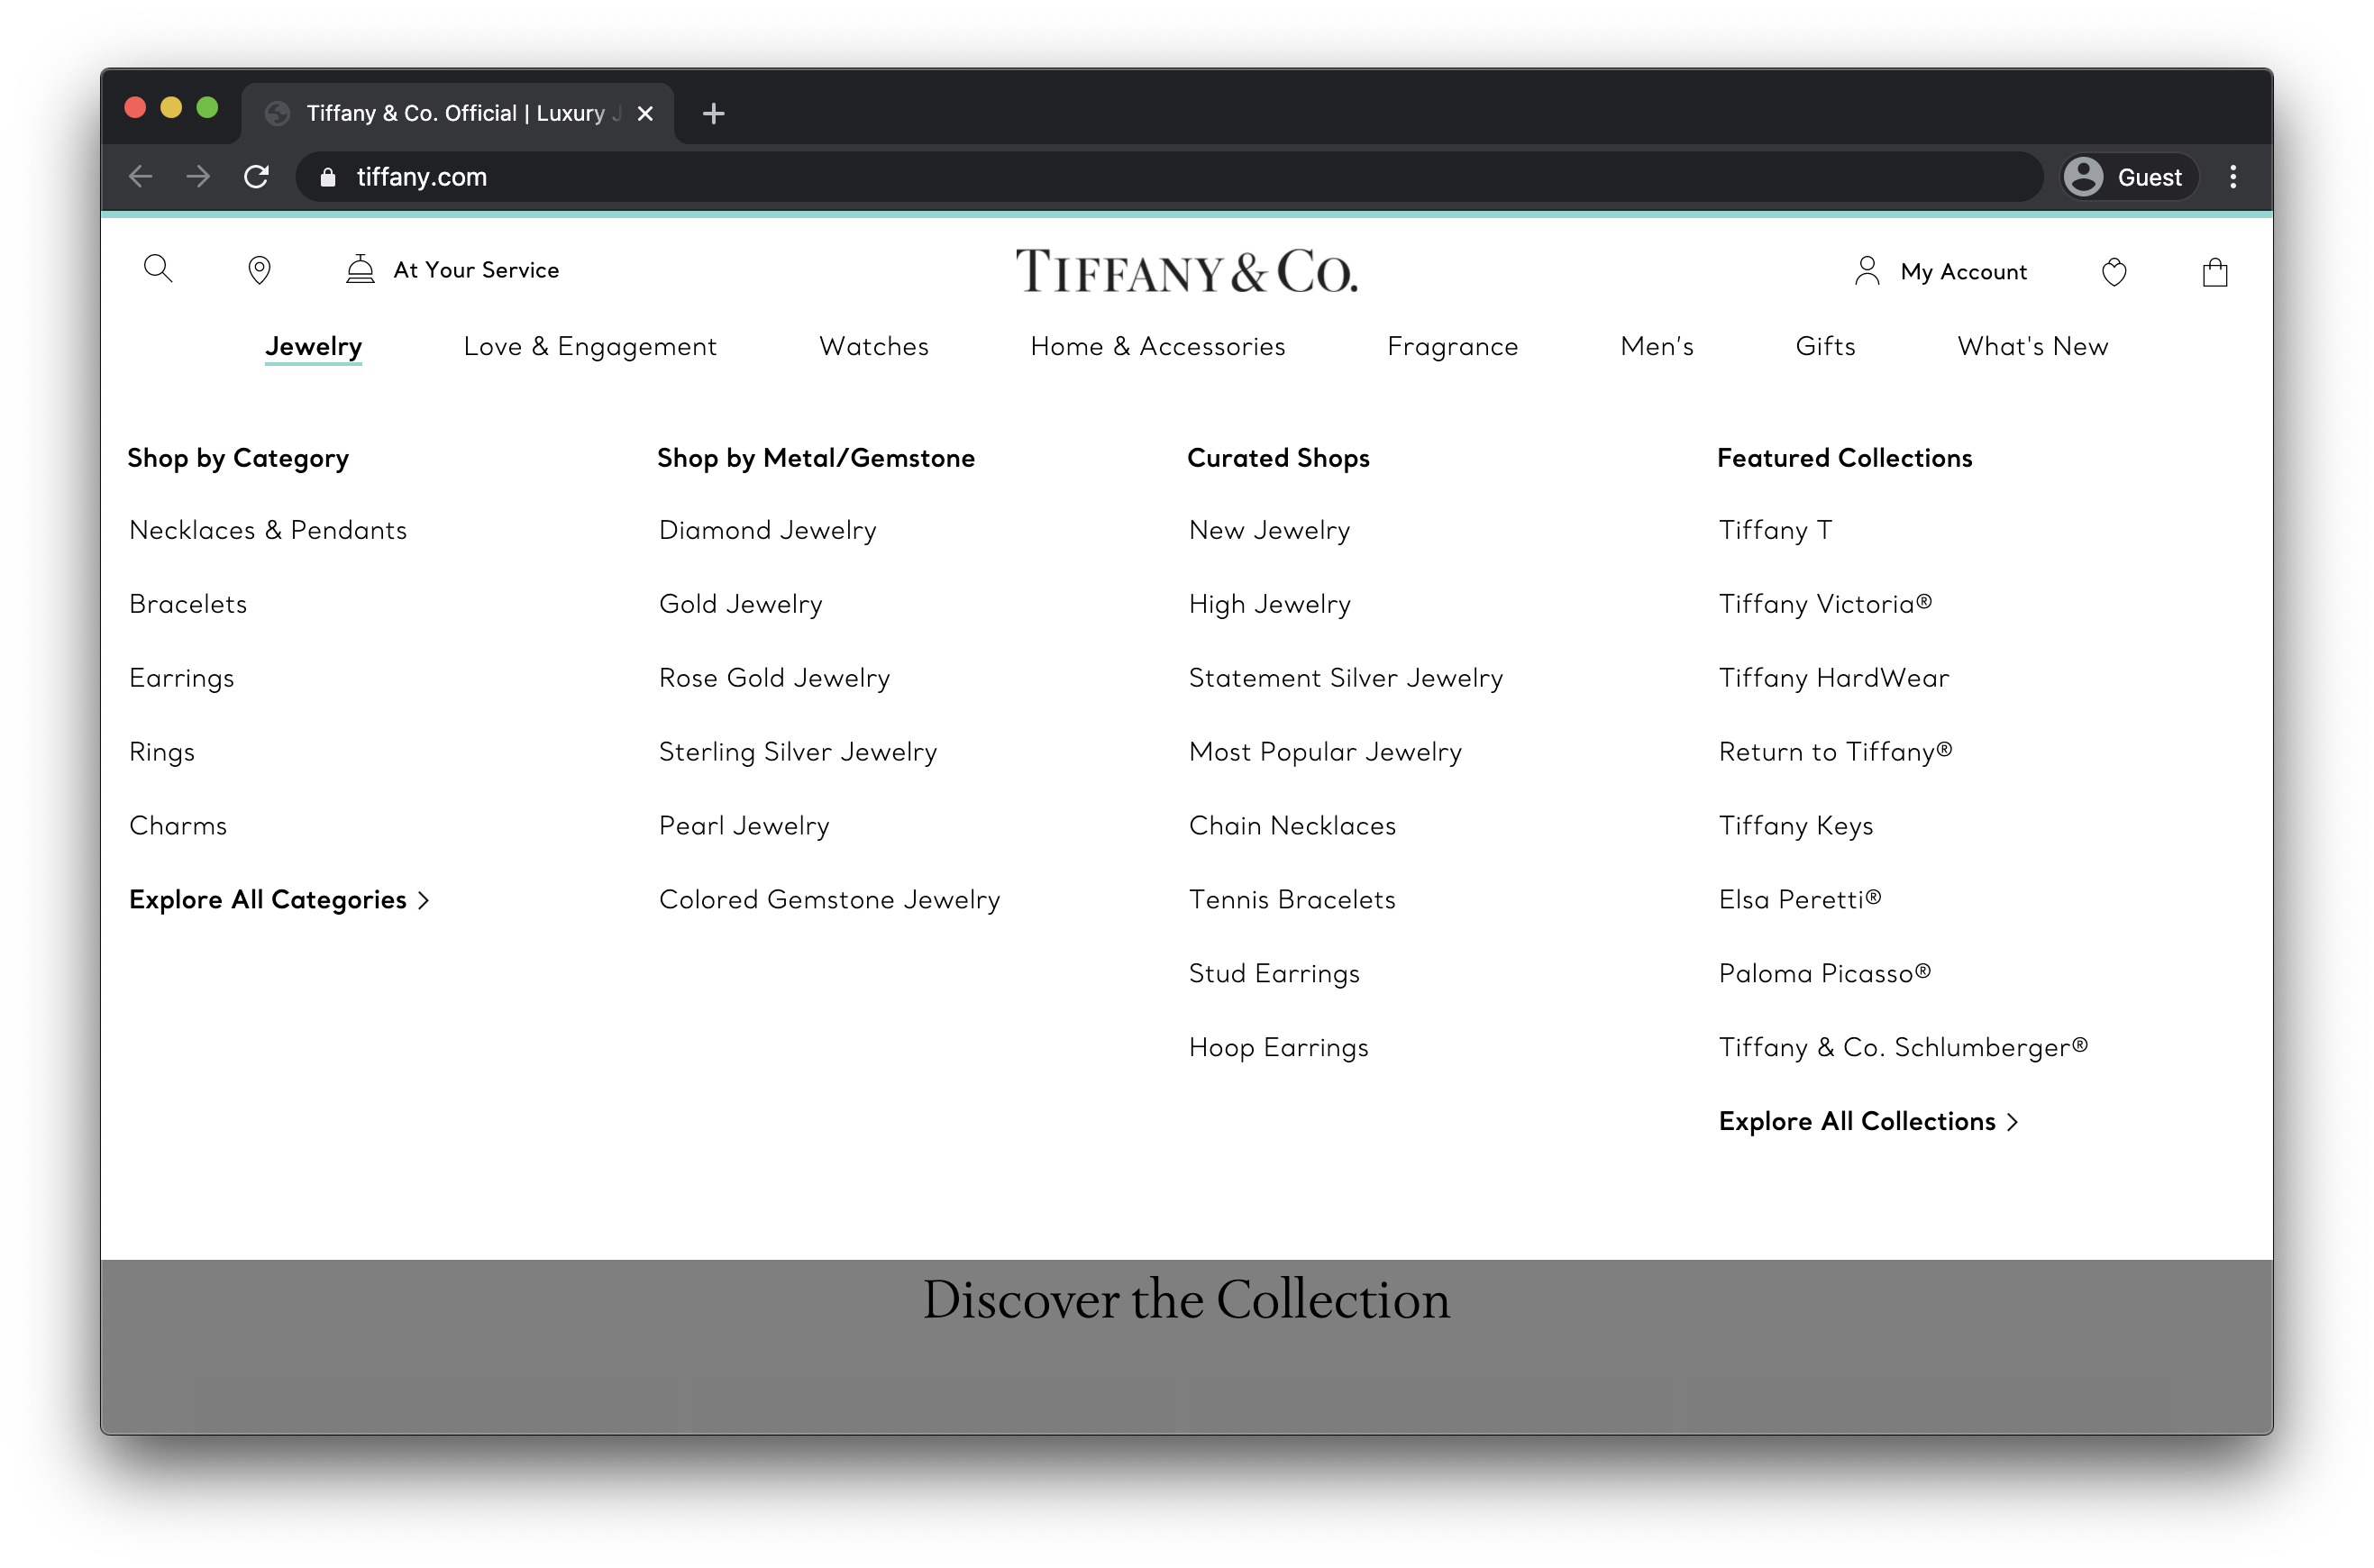Click the page reload refresh icon
Screen dimensions: 2374x1568
257,177
